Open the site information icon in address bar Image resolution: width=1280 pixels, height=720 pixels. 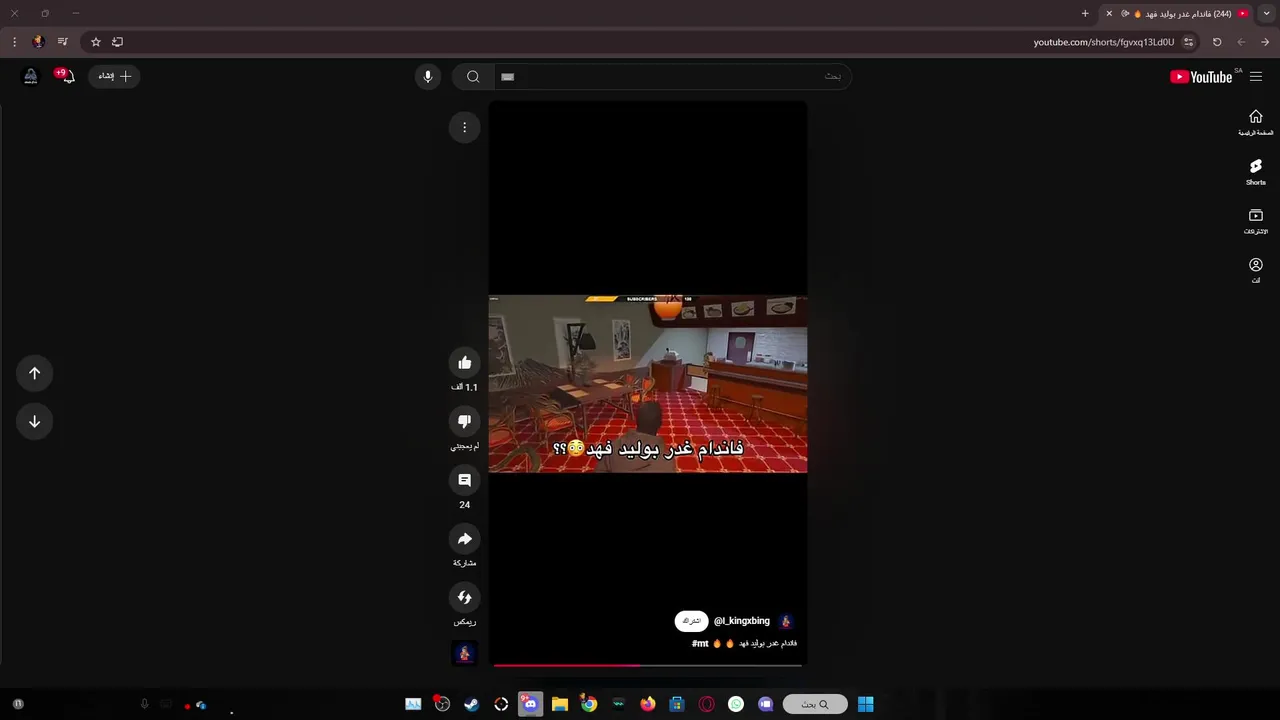click(1188, 42)
